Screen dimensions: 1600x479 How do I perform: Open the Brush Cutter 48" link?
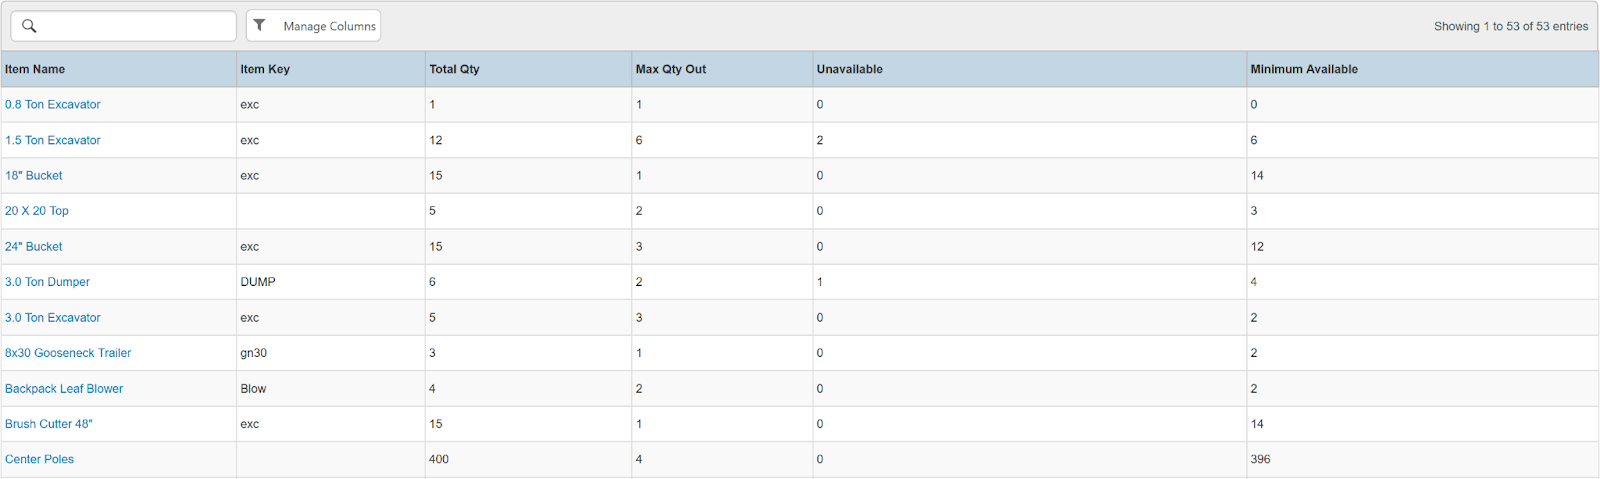tap(49, 424)
